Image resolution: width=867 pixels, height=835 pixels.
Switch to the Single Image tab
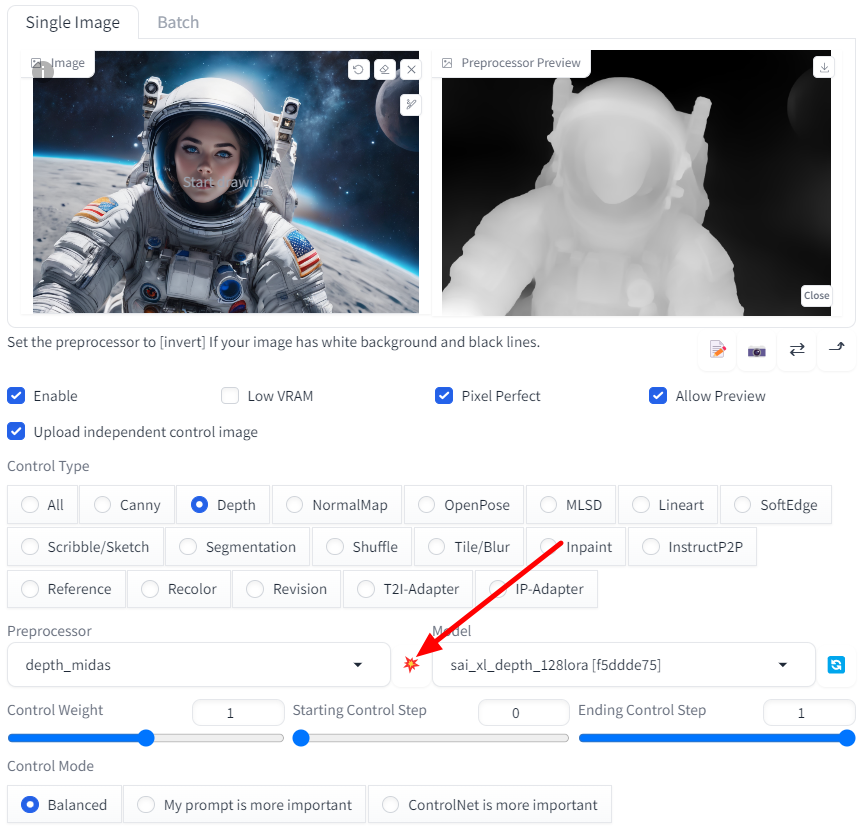[x=72, y=22]
